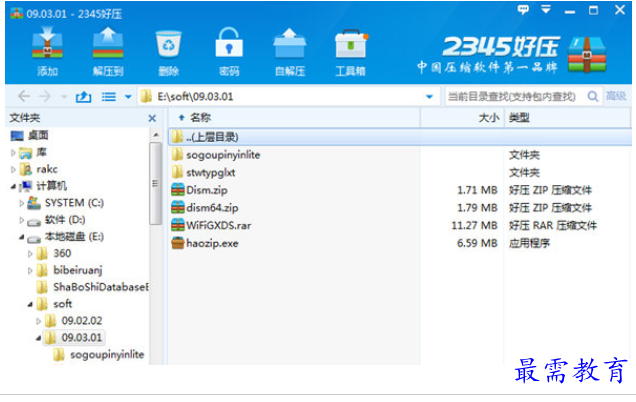Viewport: 636px width, 402px height.
Task: Collapse the soft folder node
Action: 30,304
